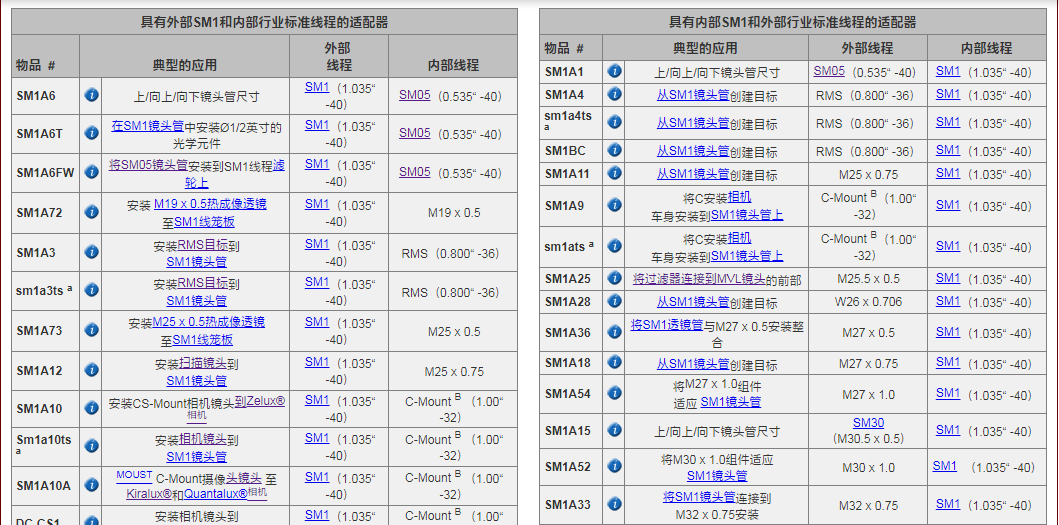Image resolution: width=1059 pixels, height=525 pixels.
Task: Click info icon next to SM1A25
Action: coord(615,279)
